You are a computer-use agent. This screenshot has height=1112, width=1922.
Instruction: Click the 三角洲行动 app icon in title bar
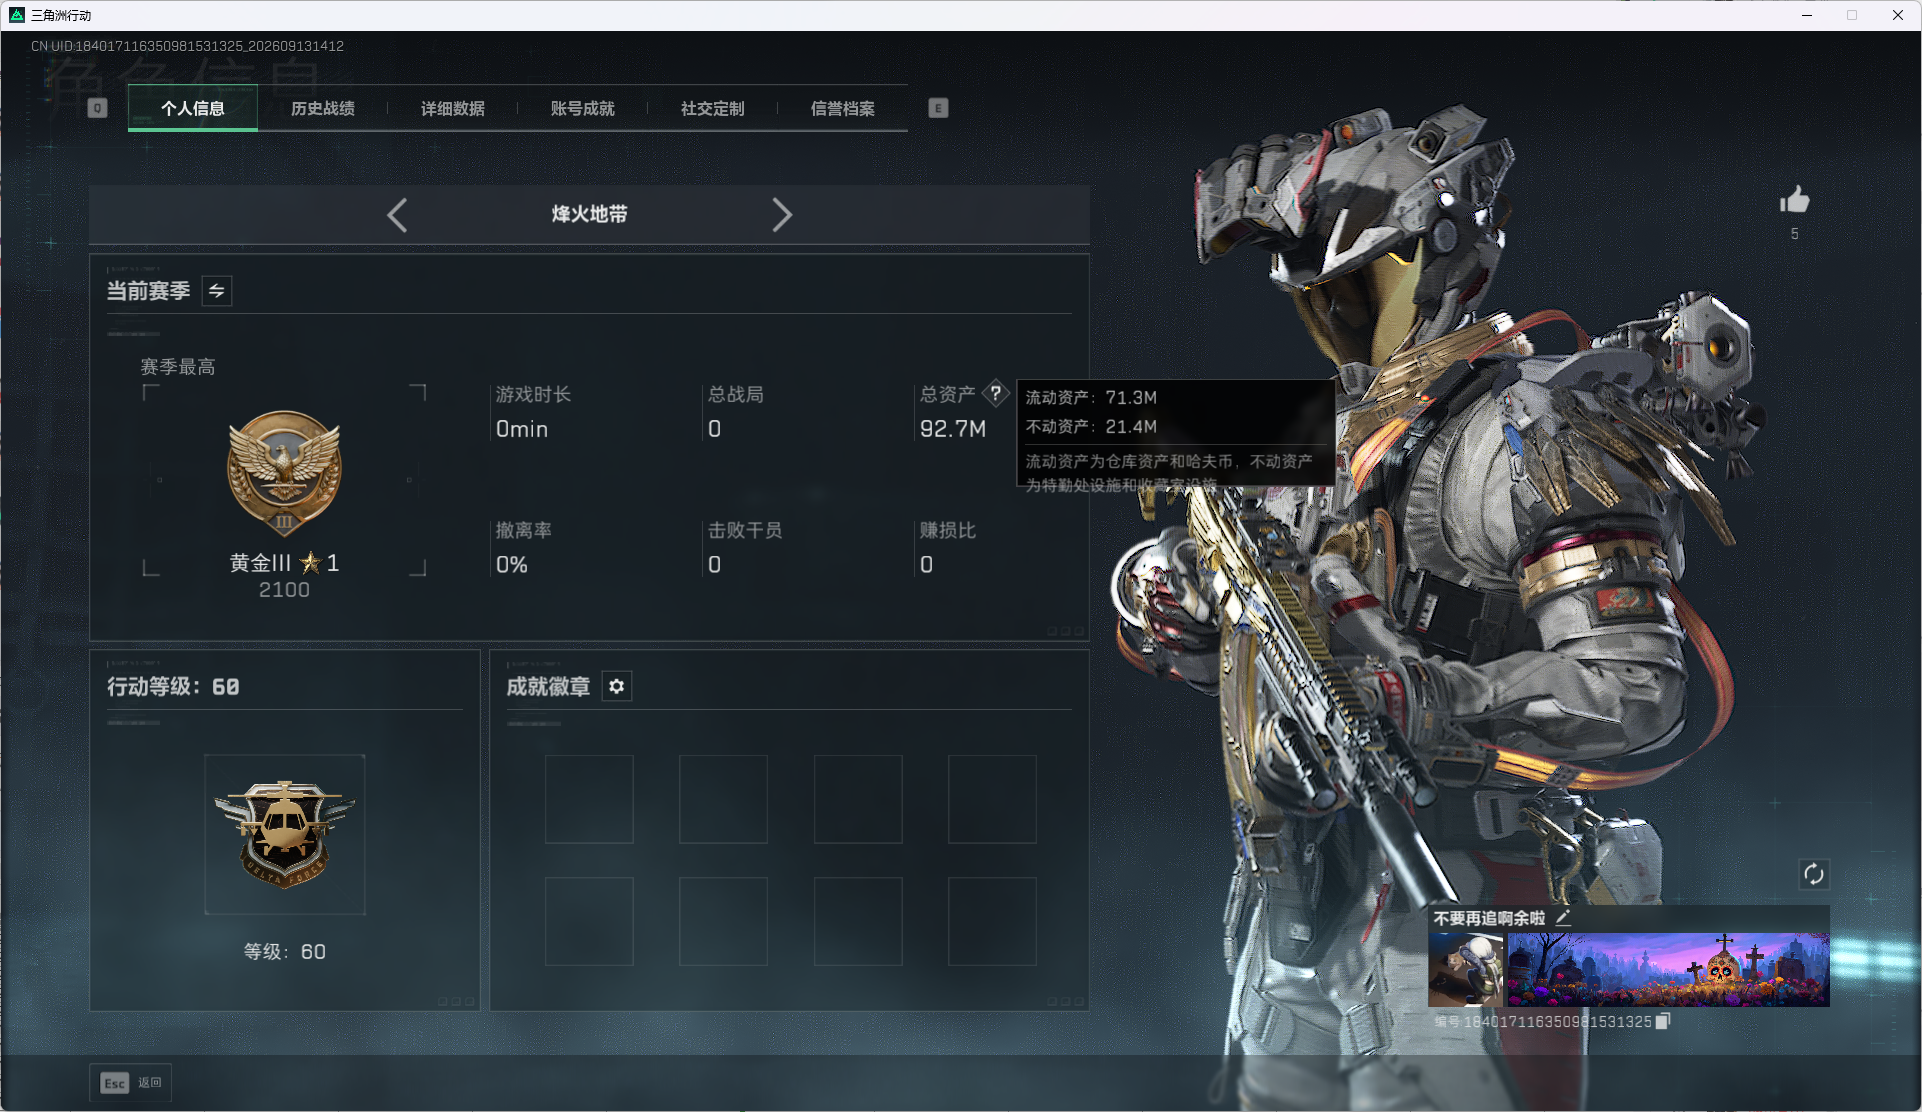[x=17, y=15]
